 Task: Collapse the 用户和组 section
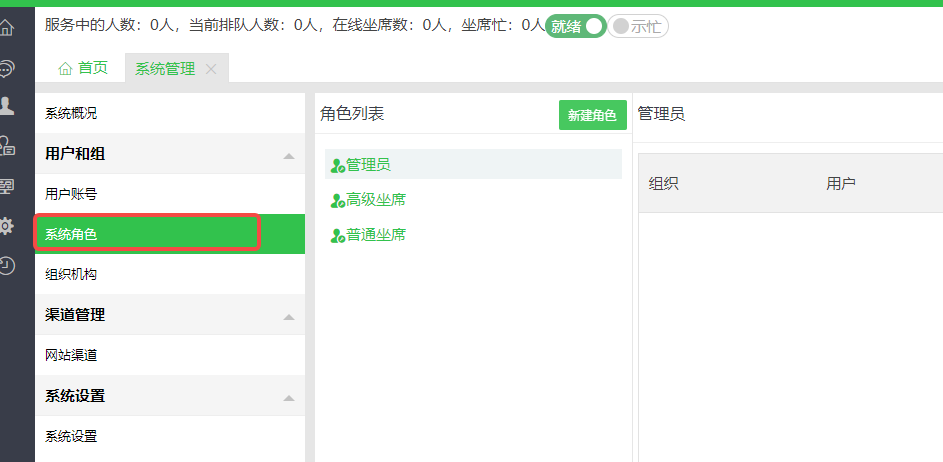pyautogui.click(x=289, y=156)
